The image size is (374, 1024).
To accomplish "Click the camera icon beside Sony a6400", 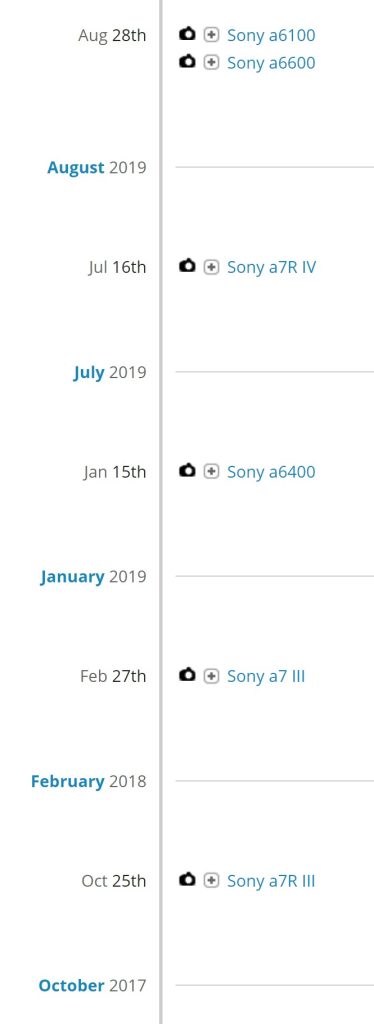I will pyautogui.click(x=187, y=471).
